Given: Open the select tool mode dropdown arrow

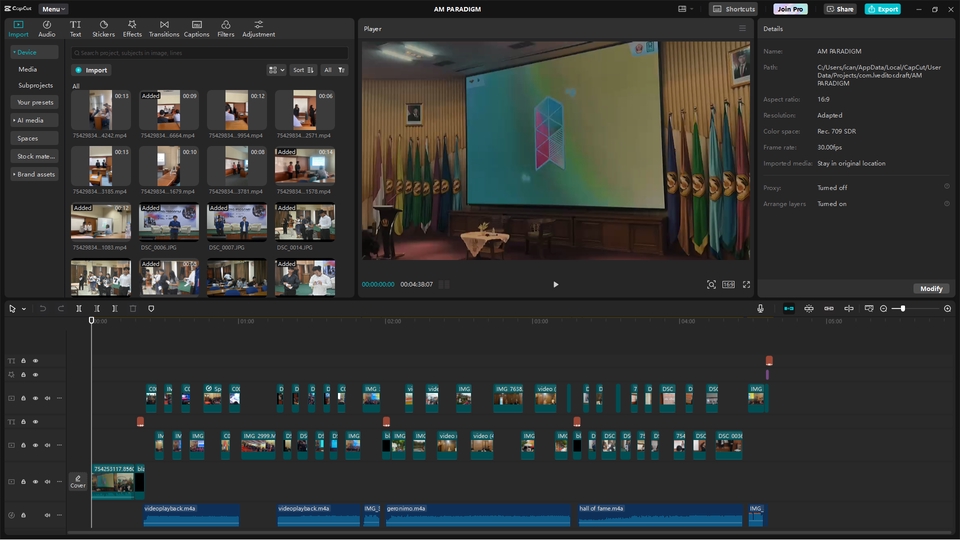Looking at the screenshot, I should 24,309.
